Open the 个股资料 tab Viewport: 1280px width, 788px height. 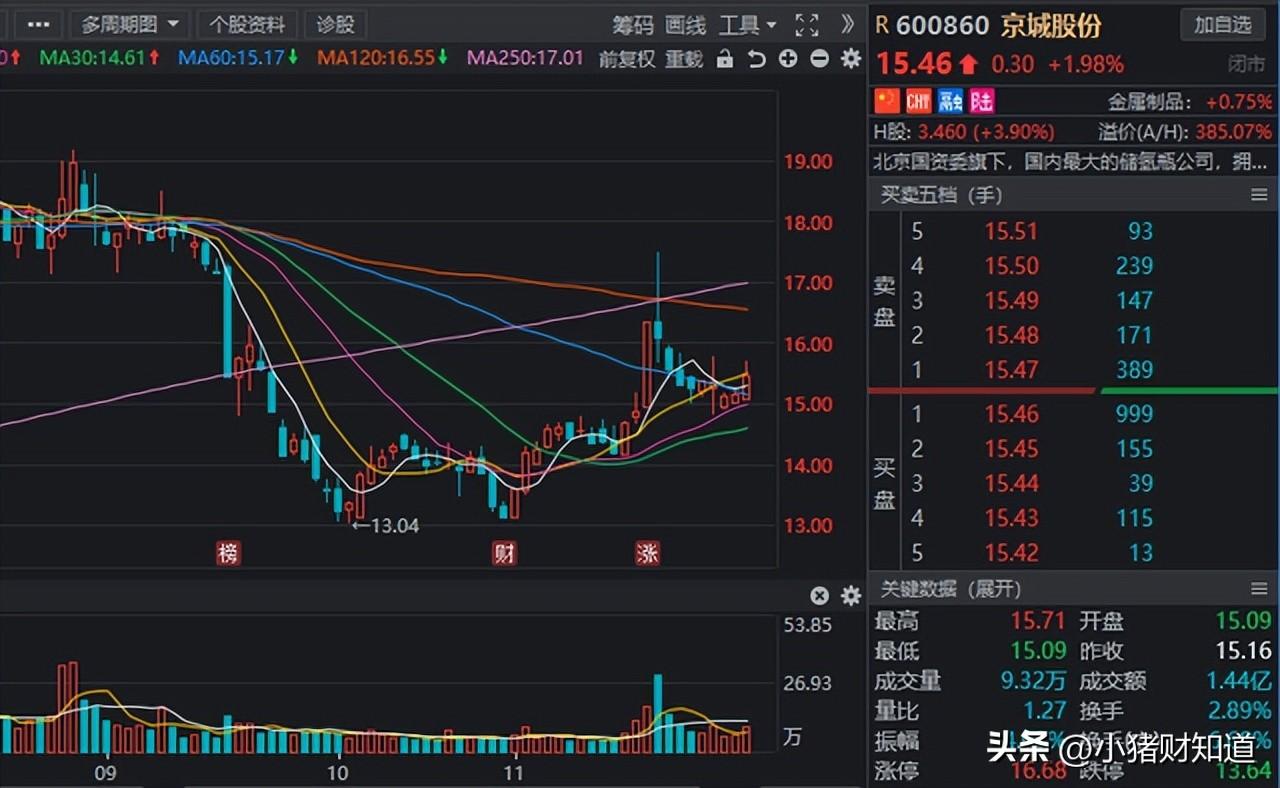(x=247, y=24)
